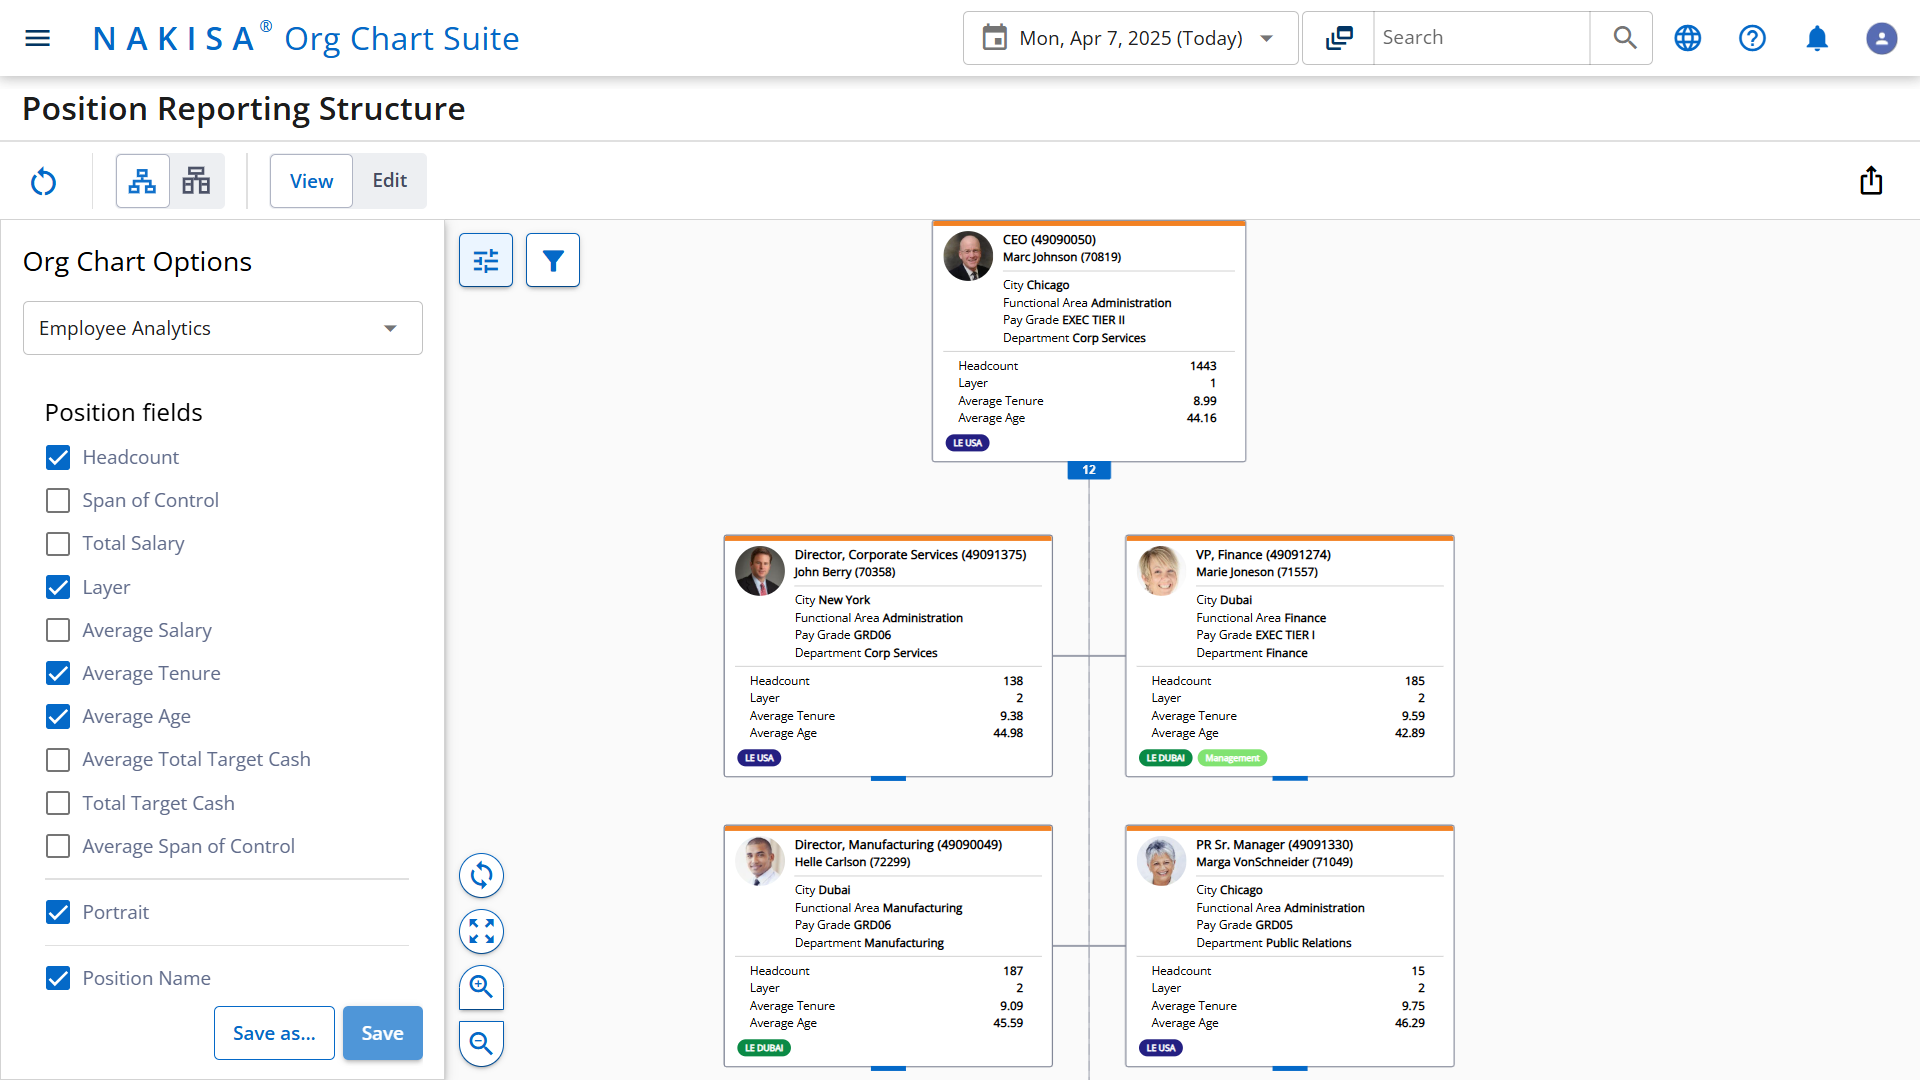Image resolution: width=1920 pixels, height=1080 pixels.
Task: Zoom in using the magnifier plus icon
Action: [481, 987]
